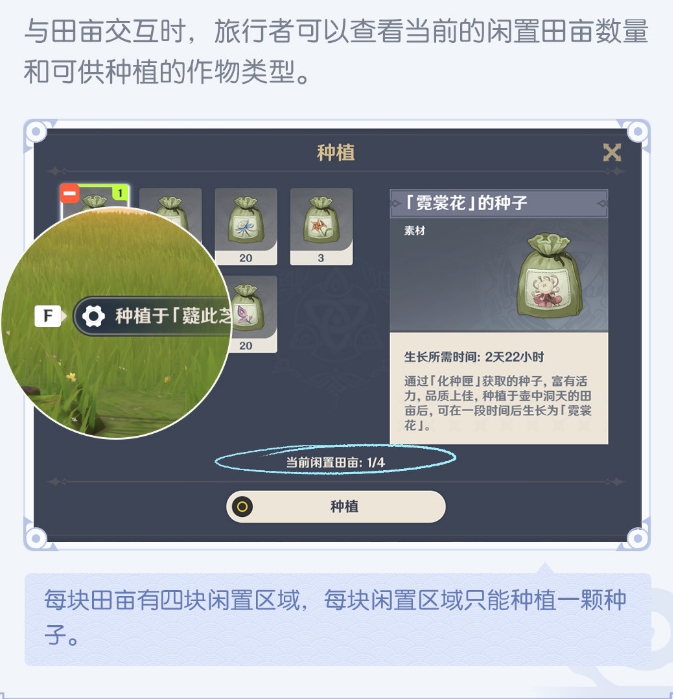Image resolution: width=673 pixels, height=699 pixels.
Task: Click the 种植于「薿此芝 interaction prompt
Action: tap(152, 316)
